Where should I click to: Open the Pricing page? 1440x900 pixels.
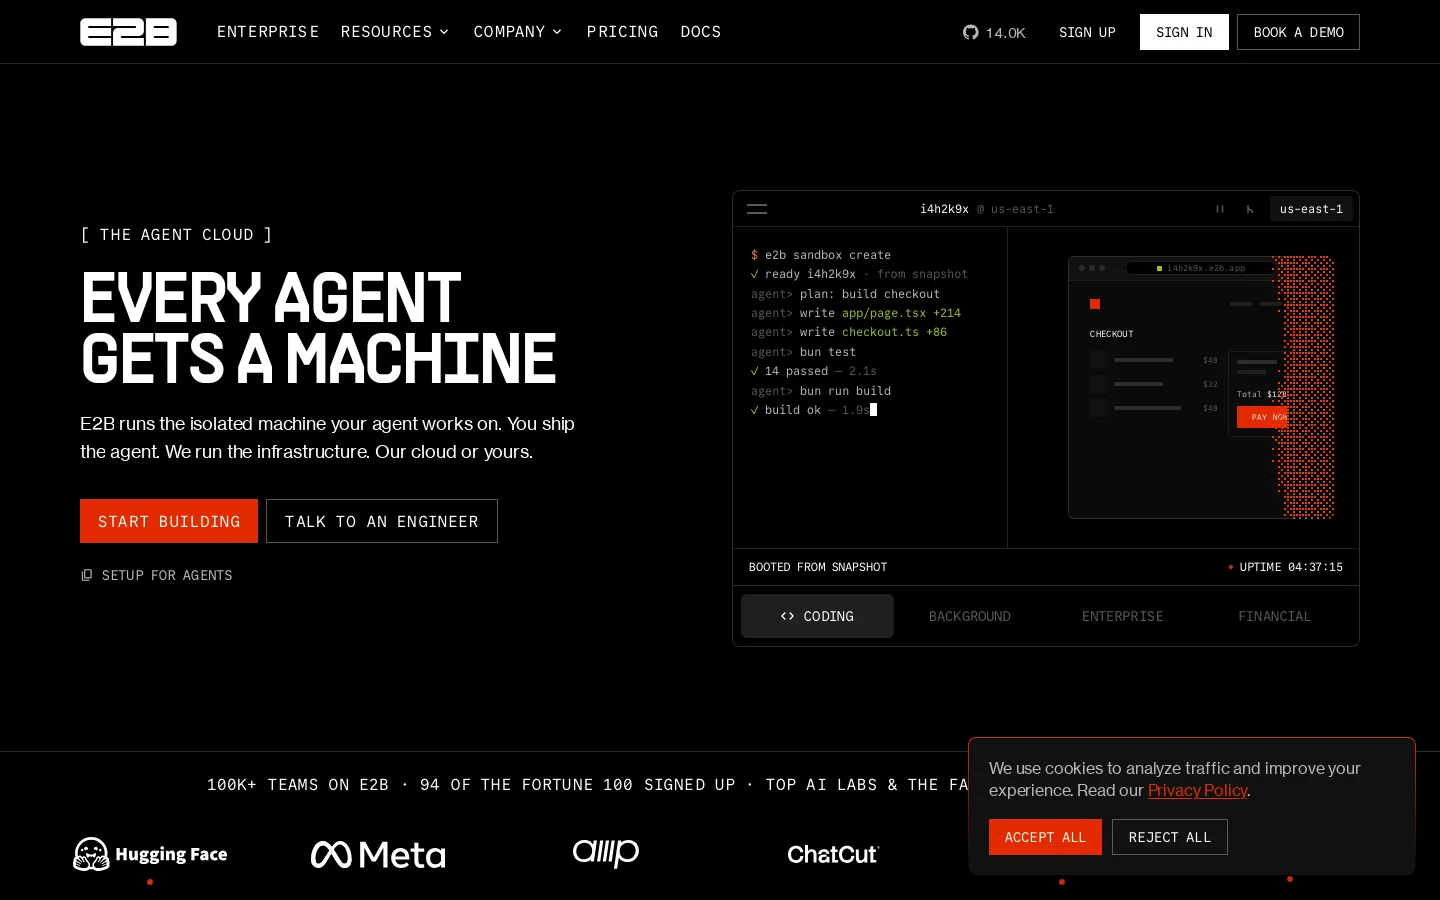click(622, 32)
